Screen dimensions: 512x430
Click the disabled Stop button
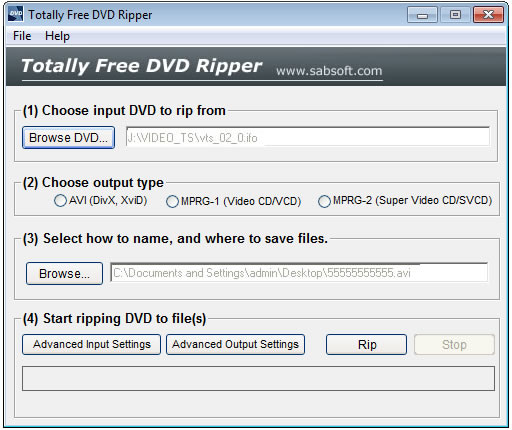point(454,344)
